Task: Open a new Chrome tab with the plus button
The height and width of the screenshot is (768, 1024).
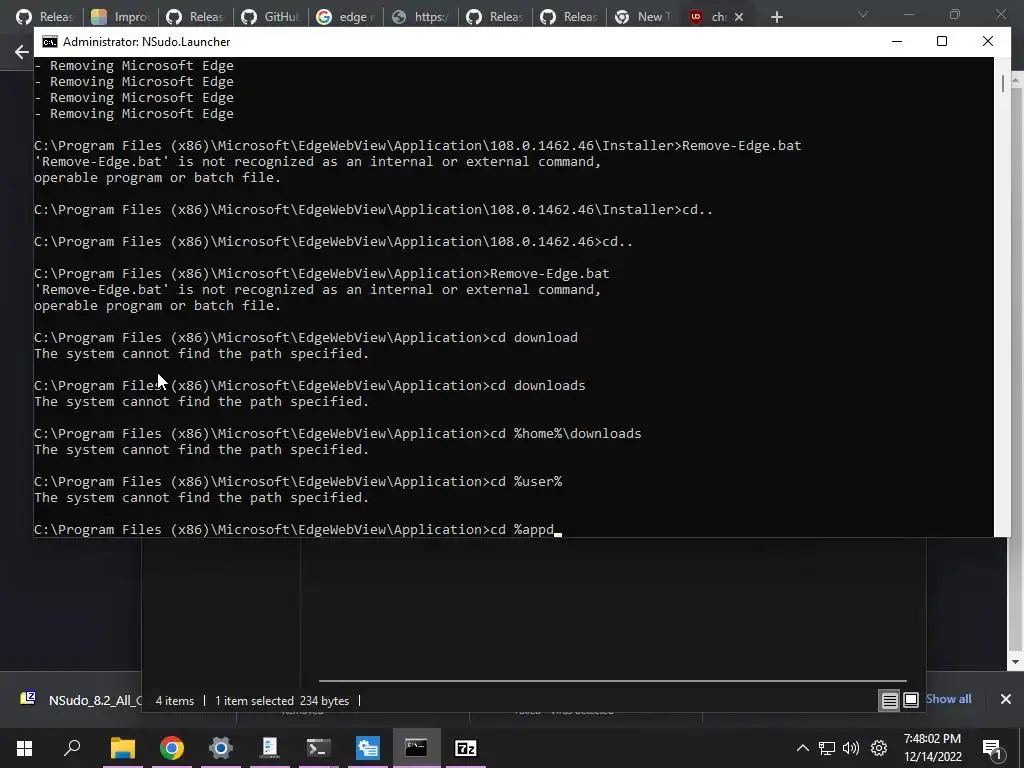Action: 776,17
